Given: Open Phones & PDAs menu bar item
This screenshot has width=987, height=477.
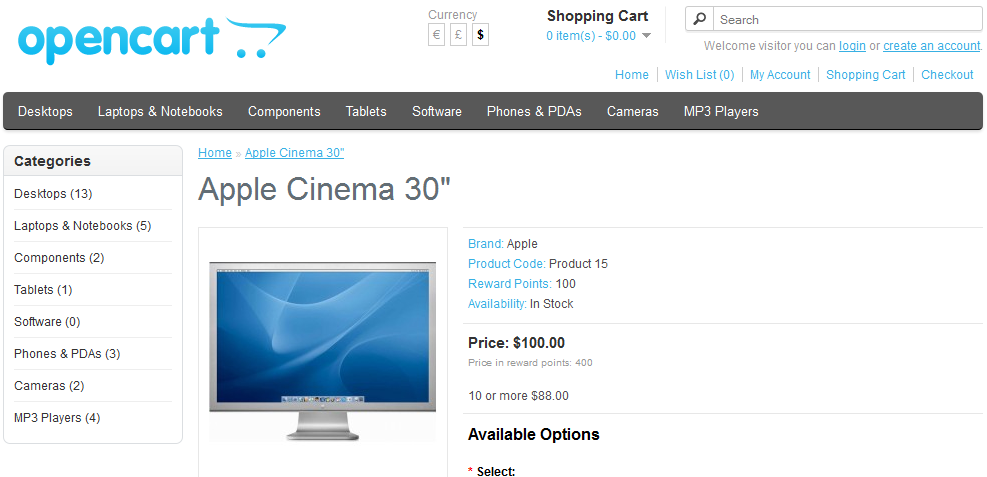Looking at the screenshot, I should click(534, 111).
